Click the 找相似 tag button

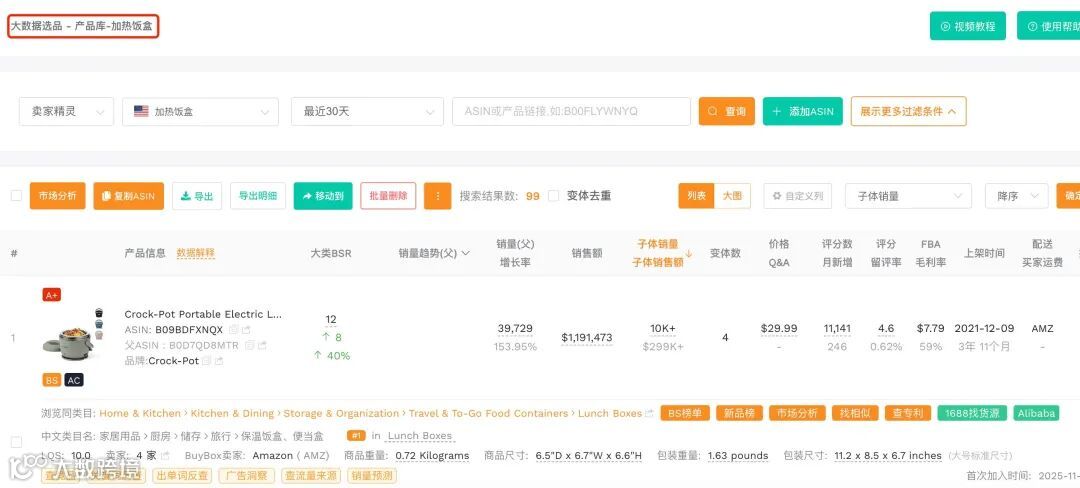[x=855, y=414]
